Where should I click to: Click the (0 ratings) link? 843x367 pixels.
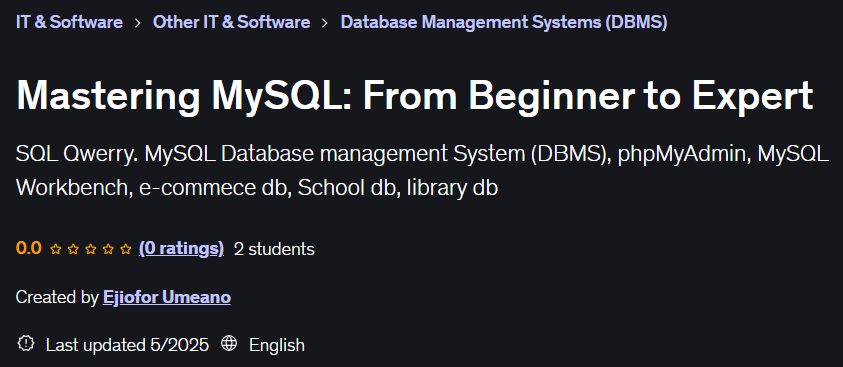point(181,249)
